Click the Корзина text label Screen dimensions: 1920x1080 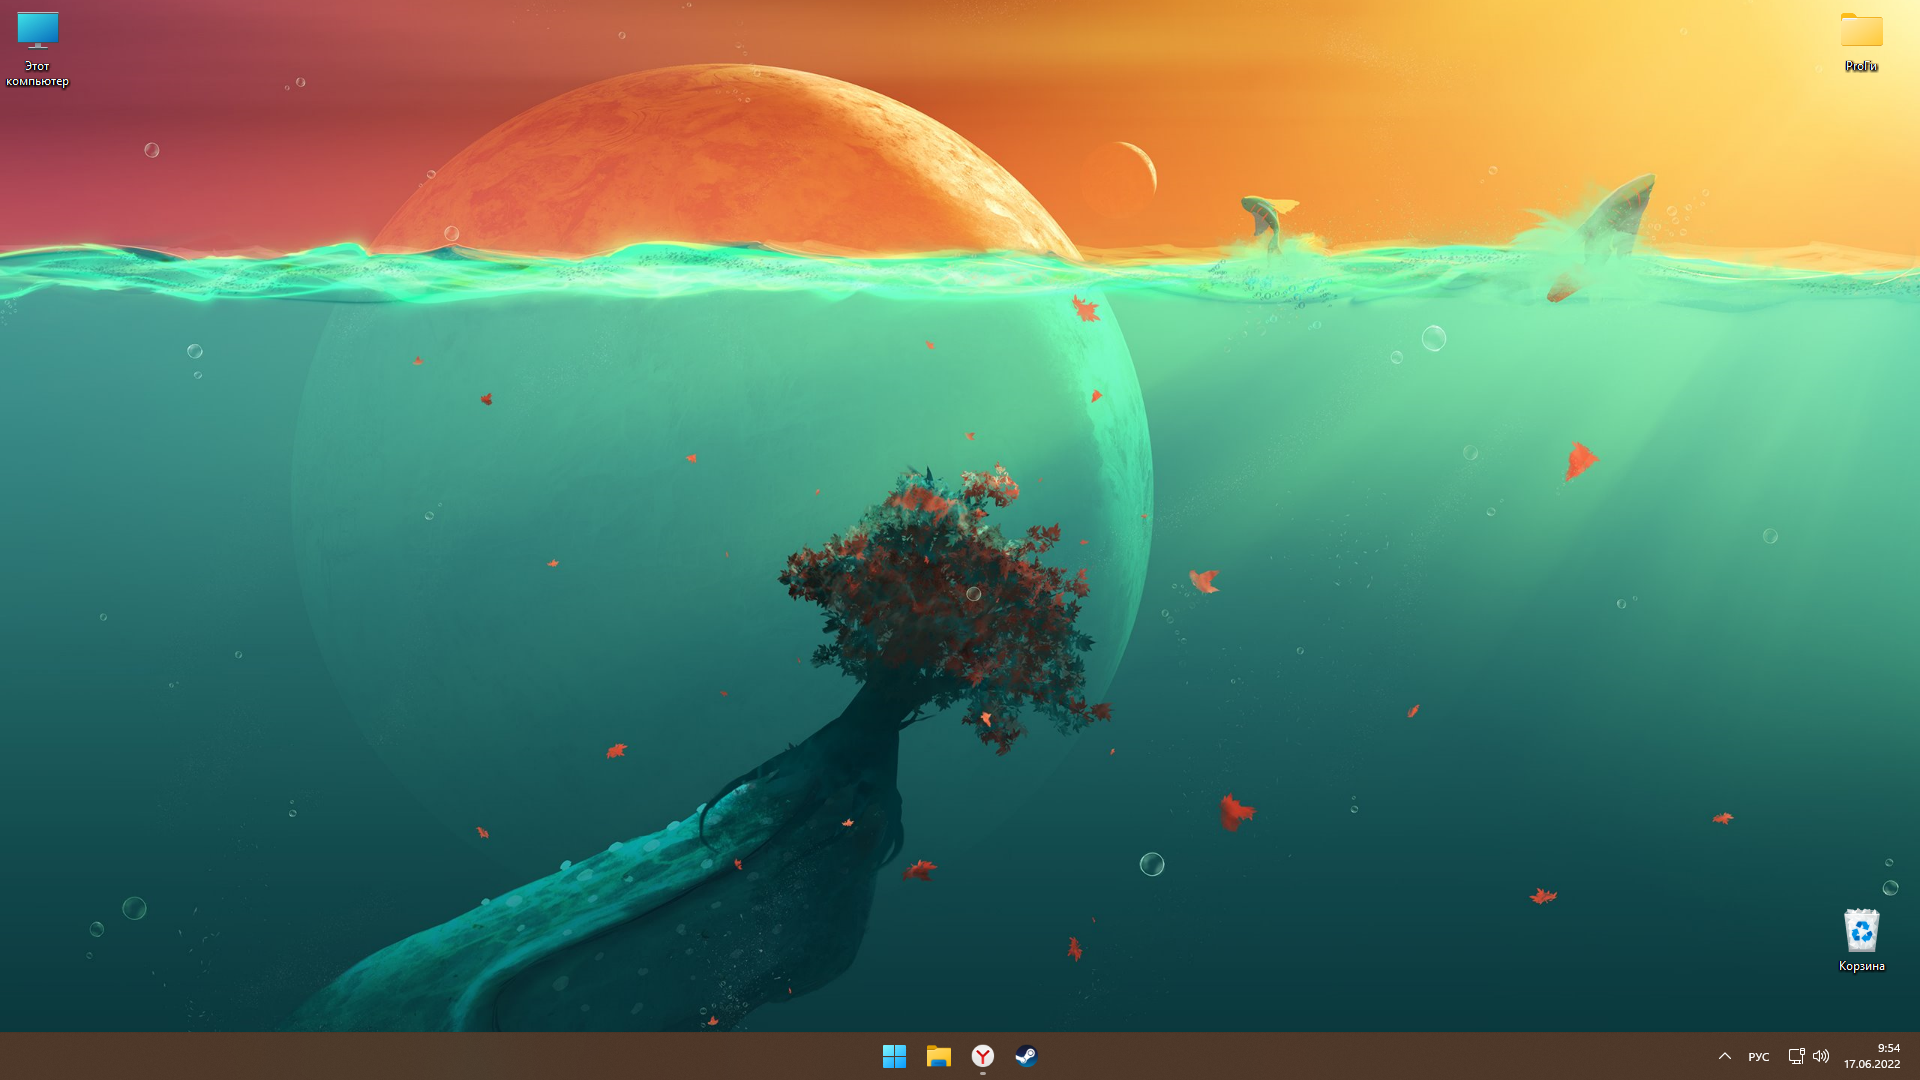pos(1861,966)
